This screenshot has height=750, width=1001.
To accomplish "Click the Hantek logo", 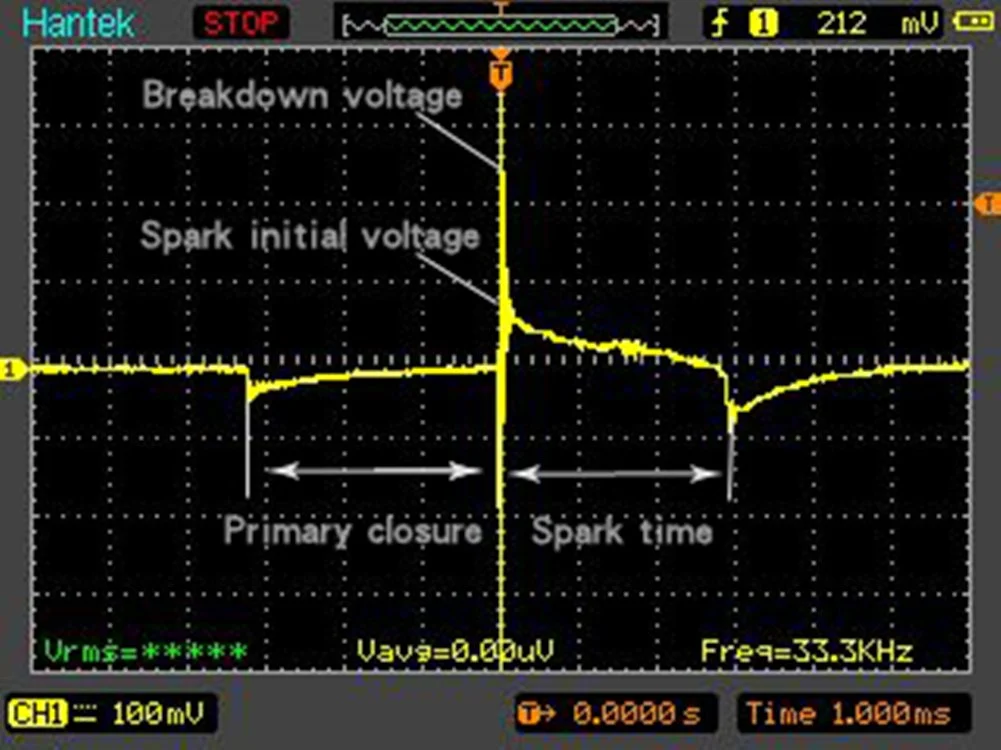I will click(78, 22).
